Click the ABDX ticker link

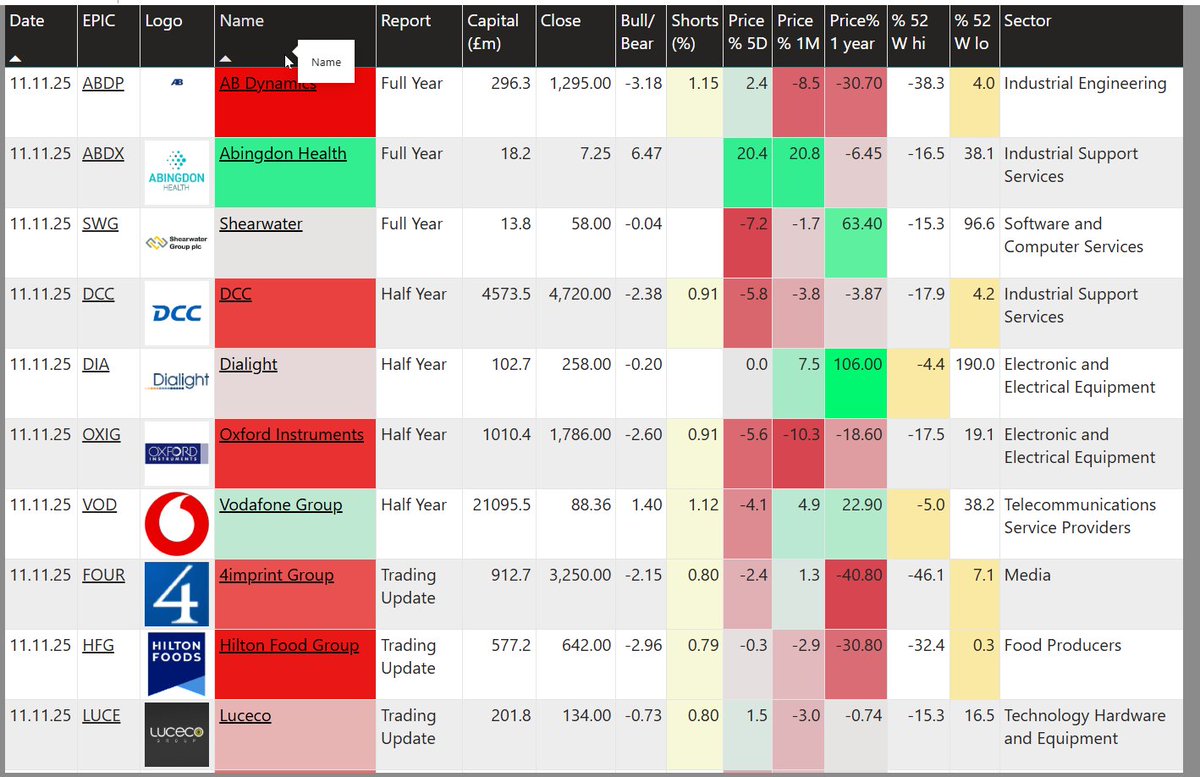click(103, 154)
